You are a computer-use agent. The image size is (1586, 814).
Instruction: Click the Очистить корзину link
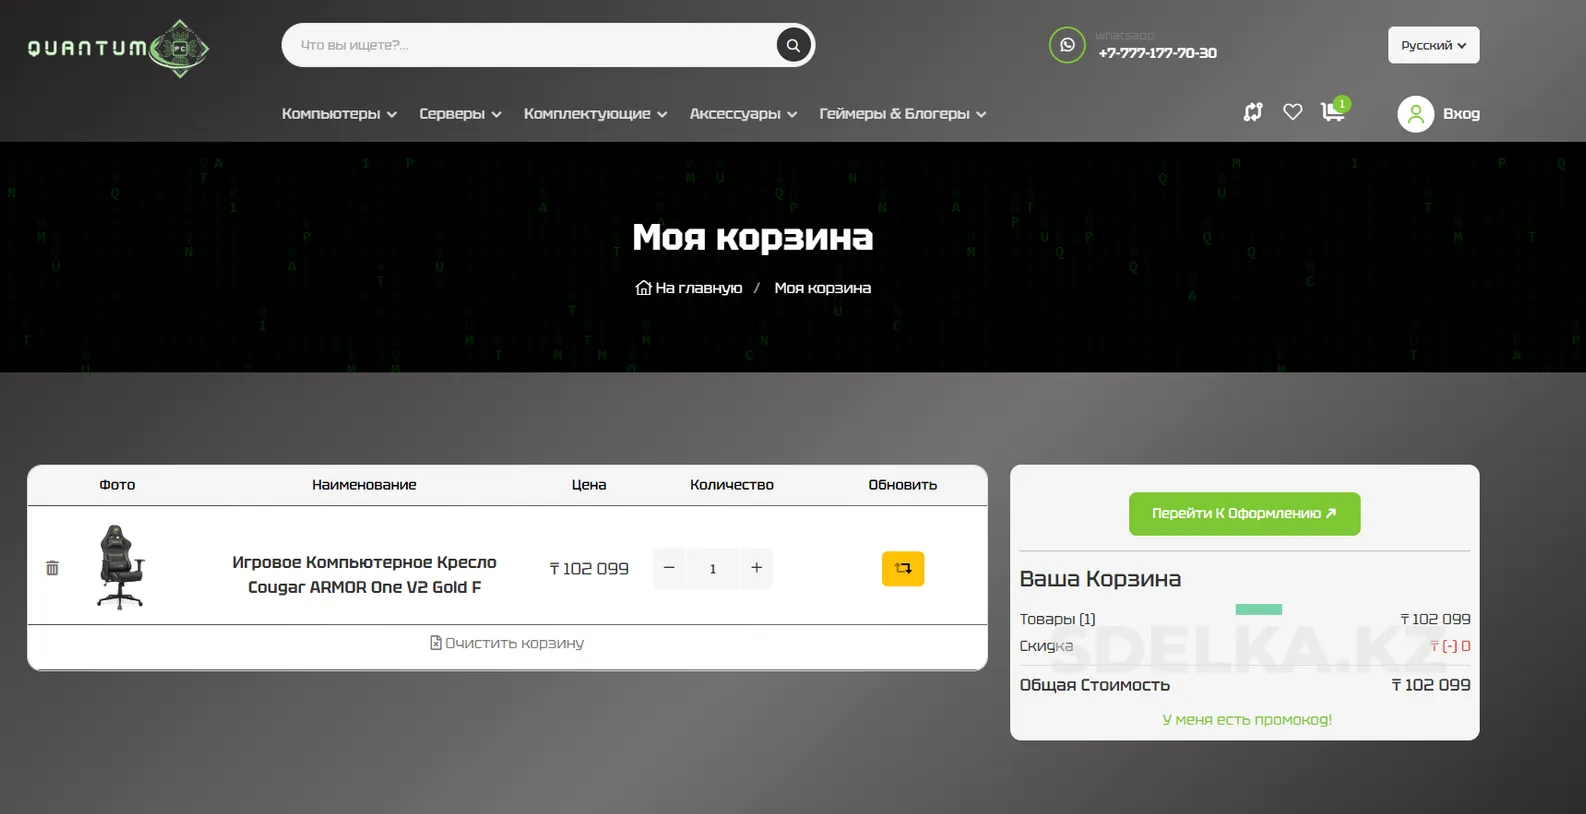click(507, 643)
